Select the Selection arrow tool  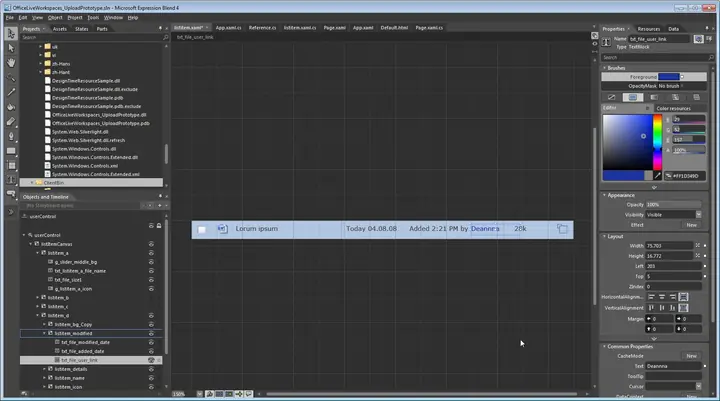pyautogui.click(x=11, y=34)
